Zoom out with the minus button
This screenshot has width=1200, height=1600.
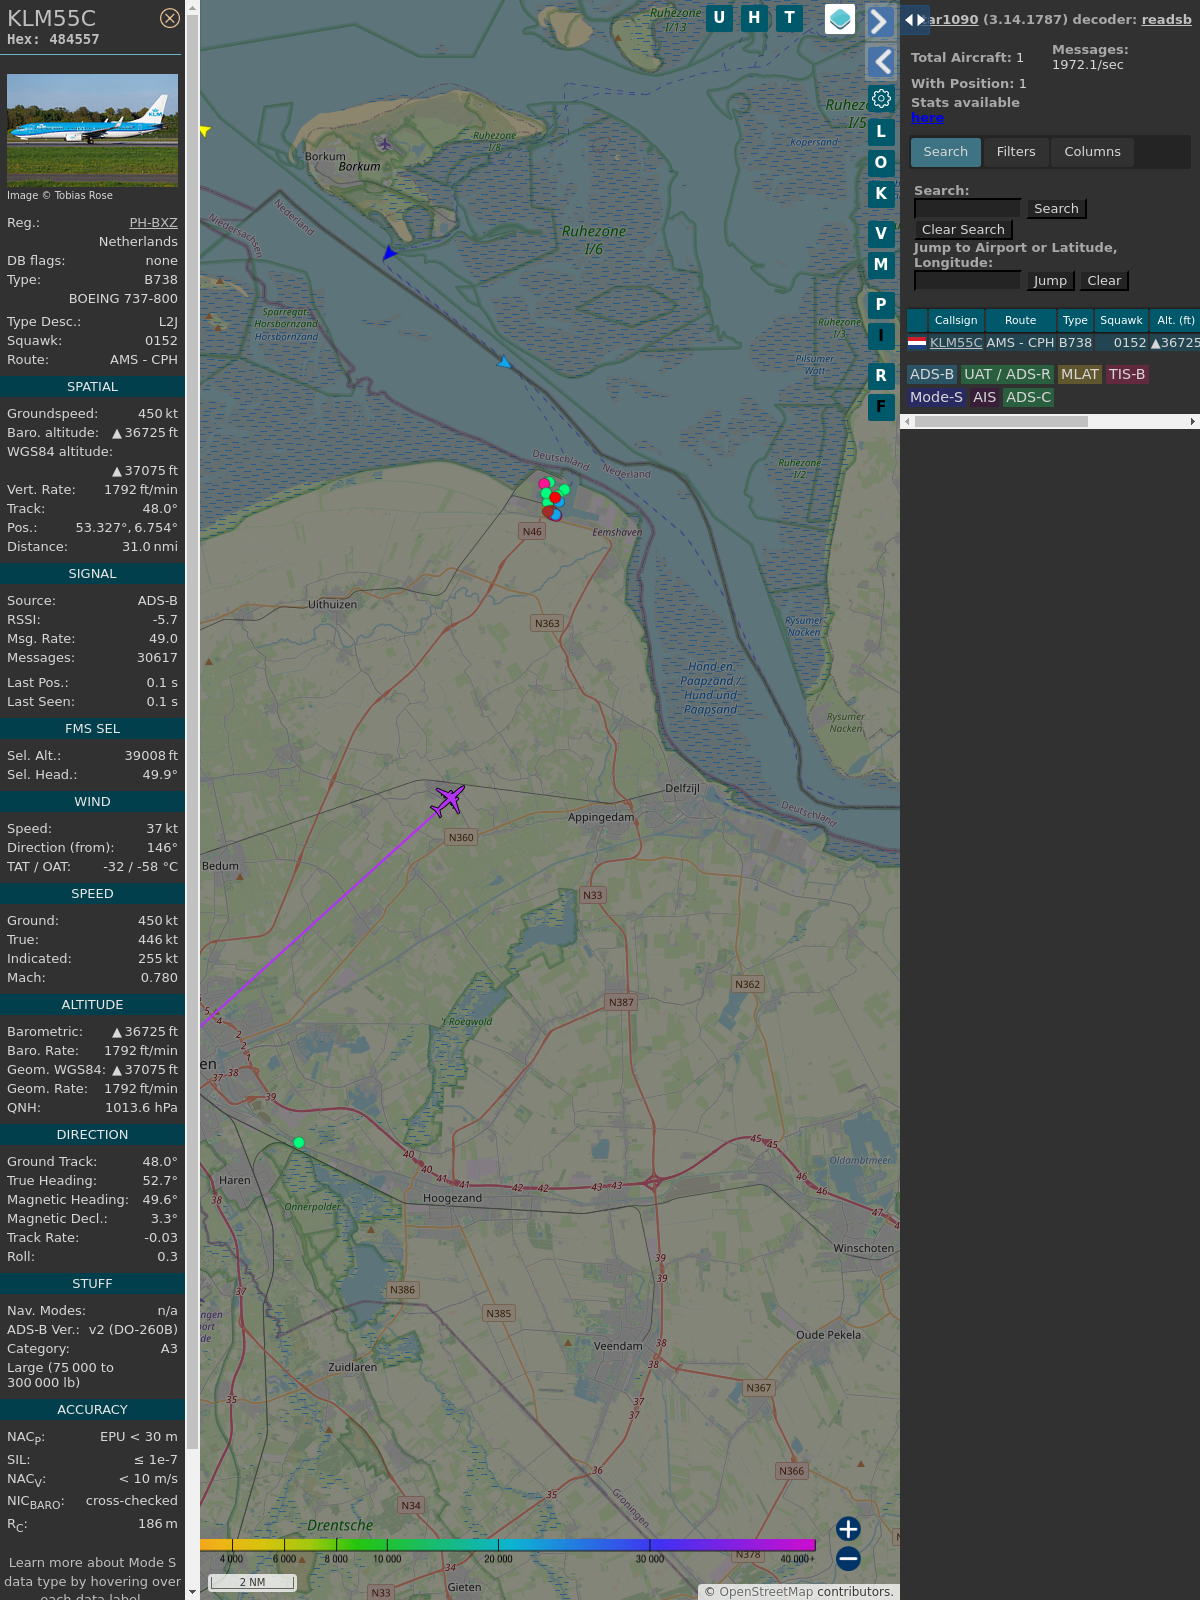848,1558
